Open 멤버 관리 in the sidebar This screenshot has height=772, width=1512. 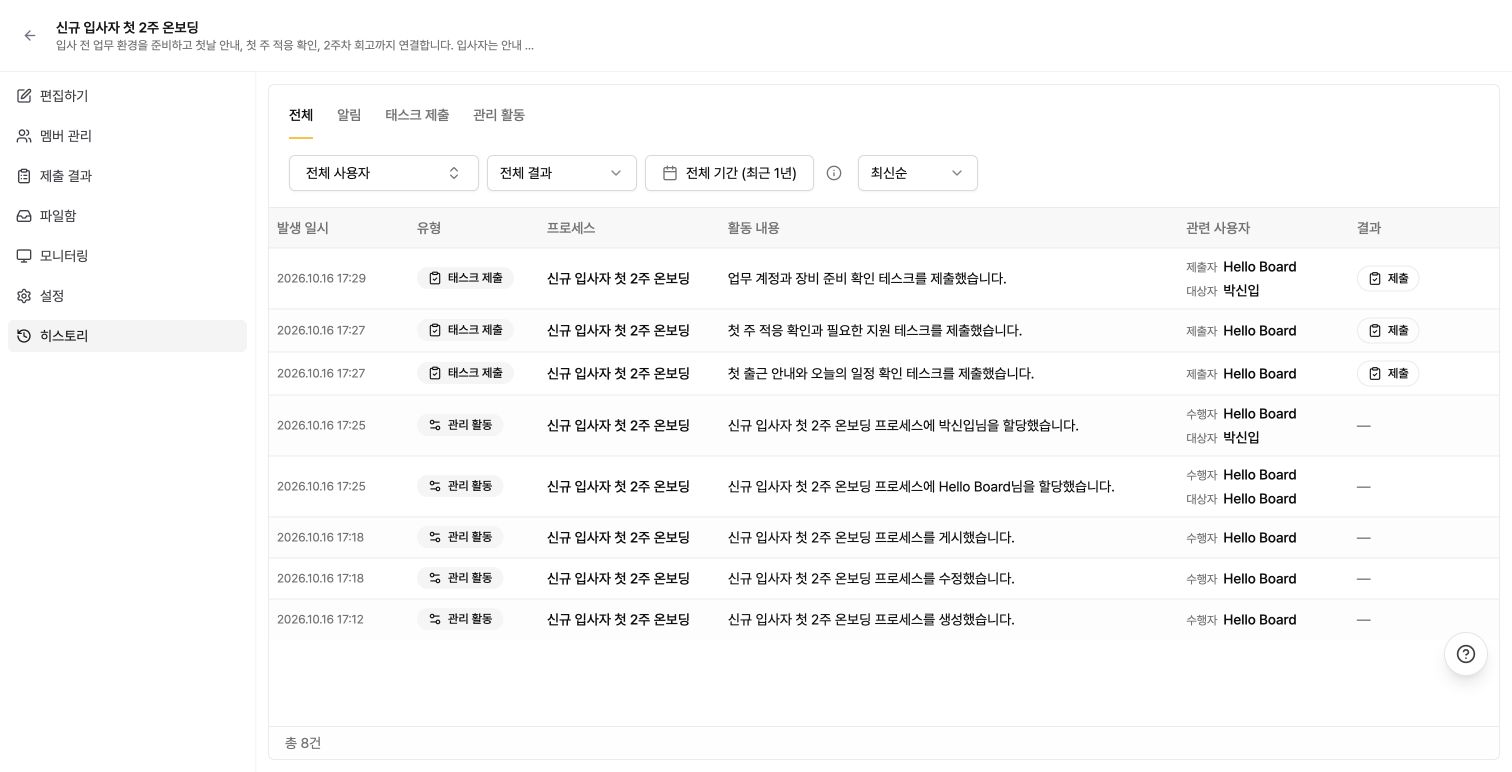click(127, 136)
